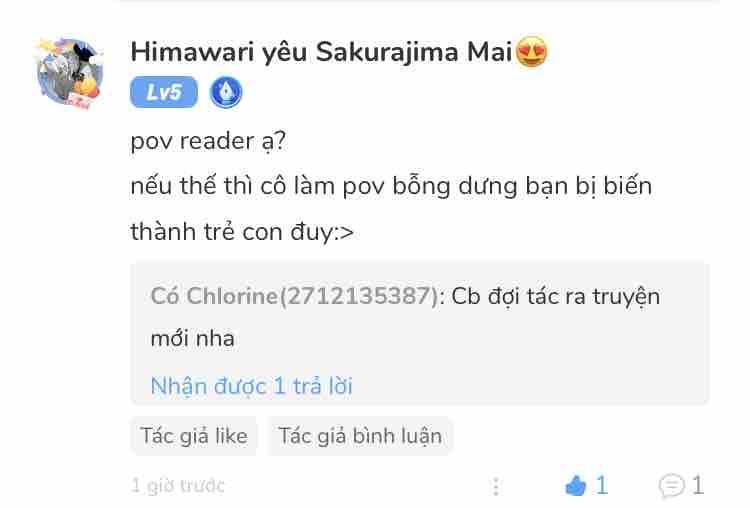The image size is (750, 508).
Task: Open Himawari's profile avatar picture
Action: pos(70,73)
